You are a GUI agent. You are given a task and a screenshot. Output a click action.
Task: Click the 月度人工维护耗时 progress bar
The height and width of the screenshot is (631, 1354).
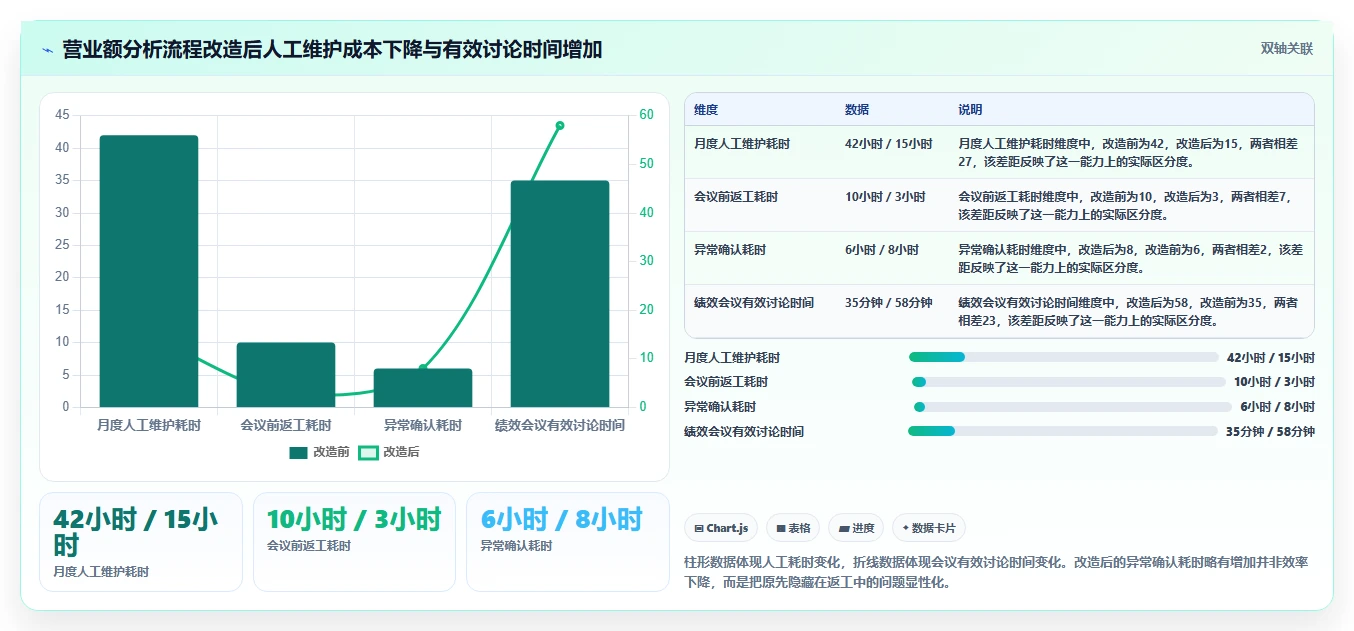pyautogui.click(x=1064, y=357)
